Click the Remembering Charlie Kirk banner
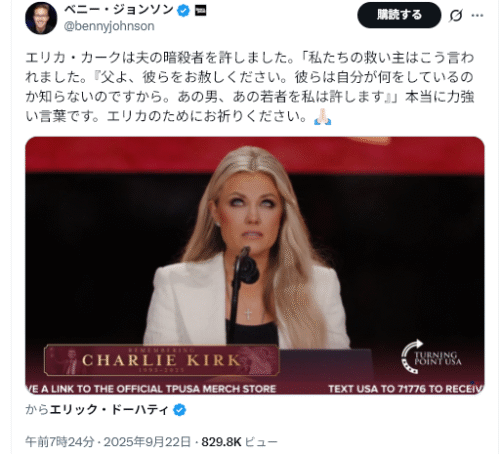500x454 pixels. [162, 360]
